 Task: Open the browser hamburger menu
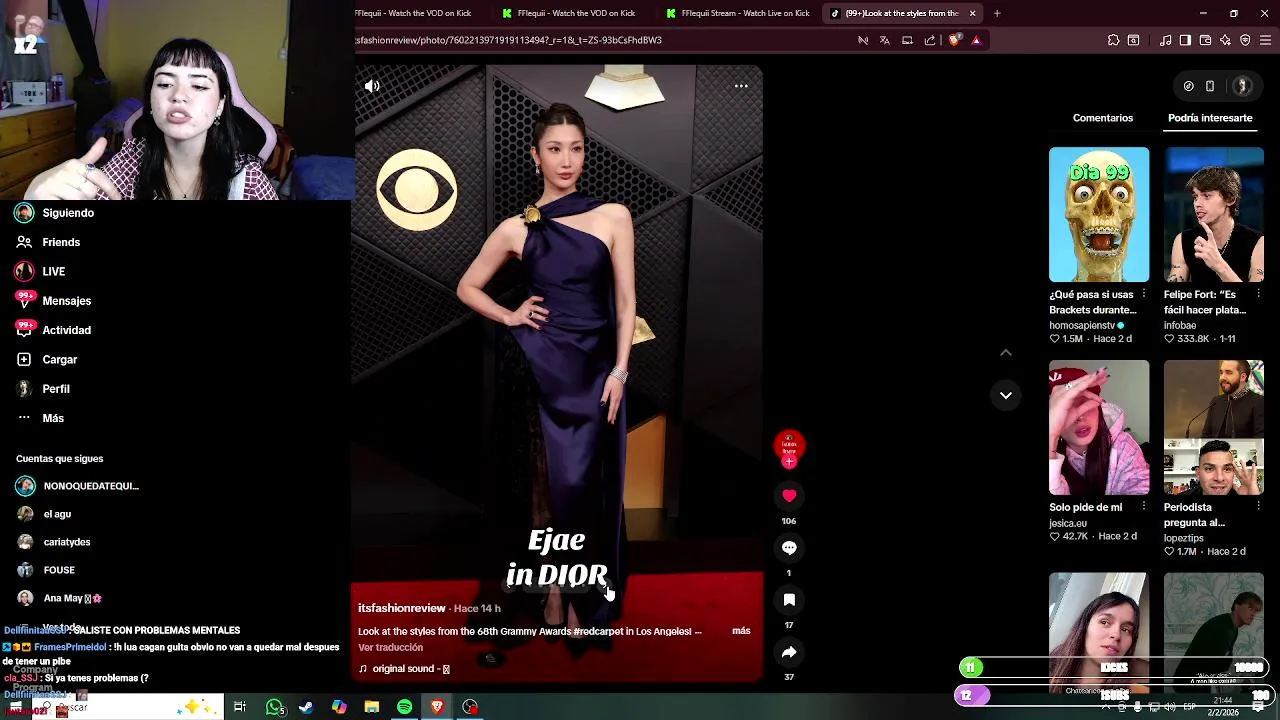tap(1265, 40)
